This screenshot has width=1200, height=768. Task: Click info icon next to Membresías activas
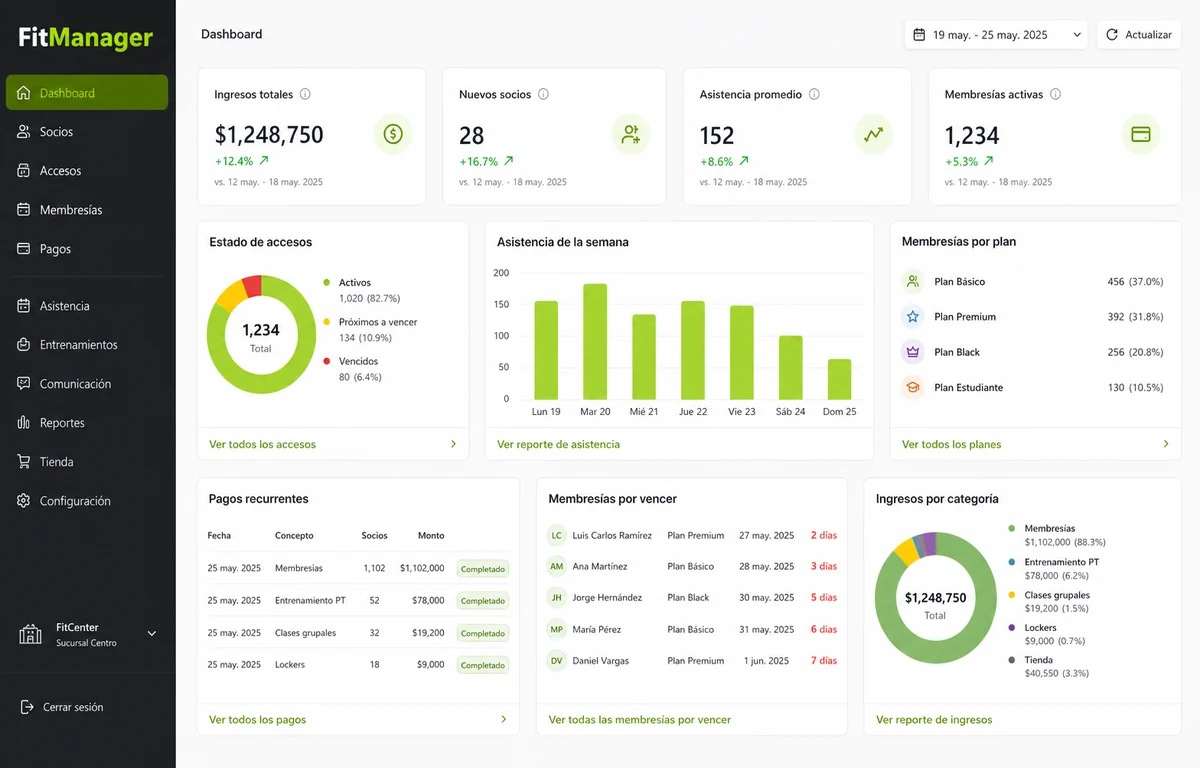point(1055,94)
